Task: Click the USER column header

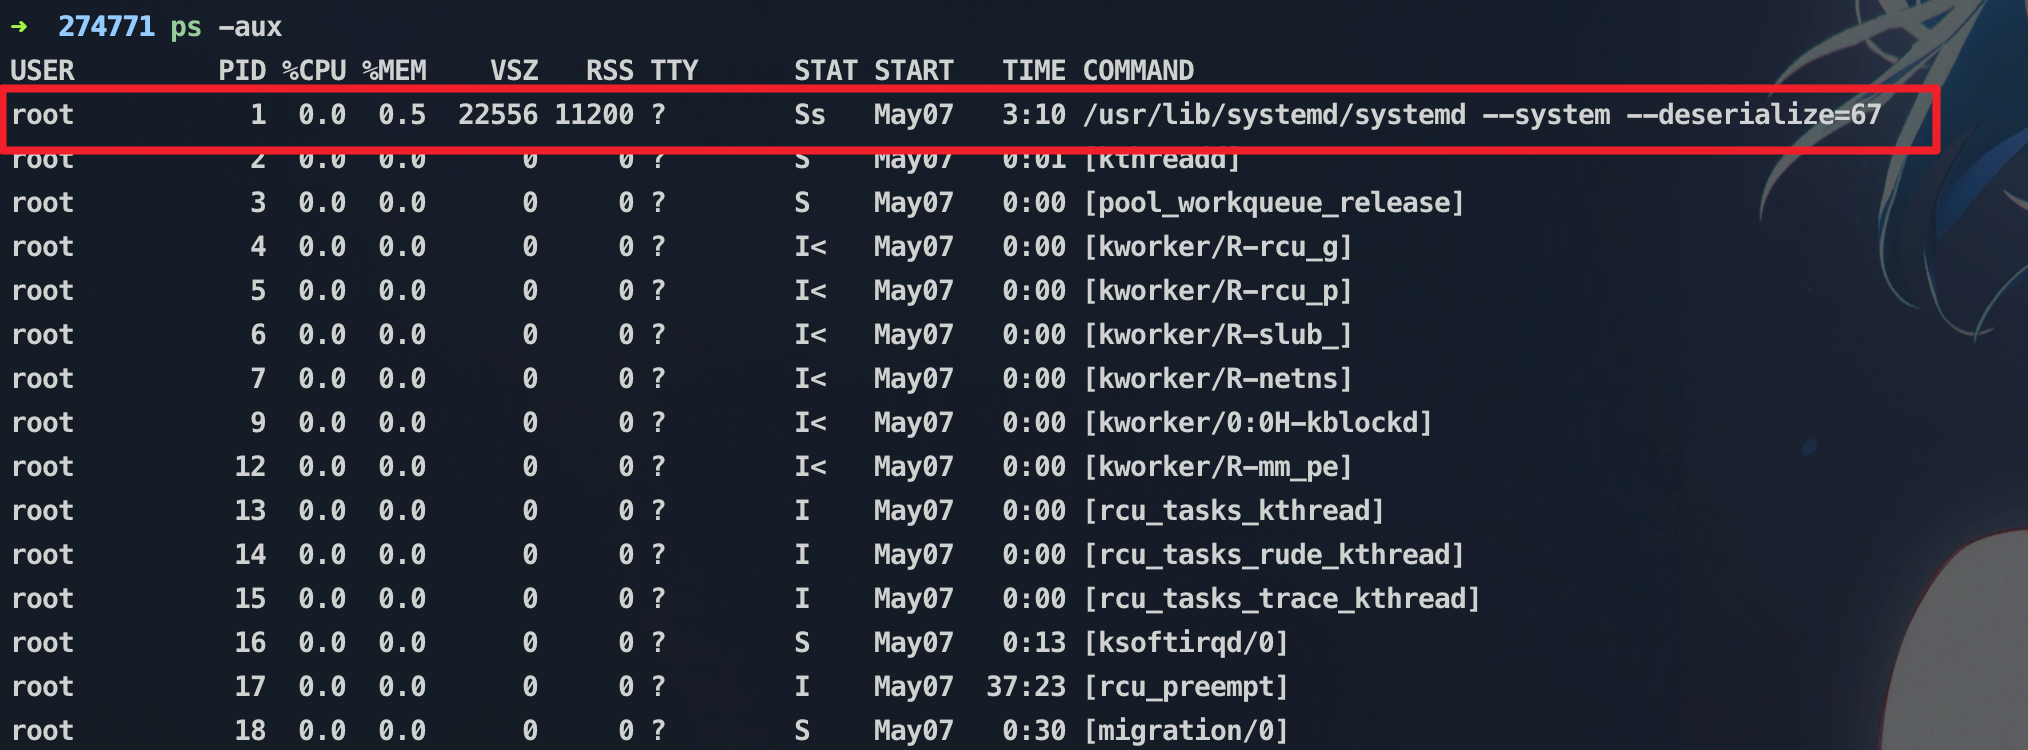Action: (42, 70)
